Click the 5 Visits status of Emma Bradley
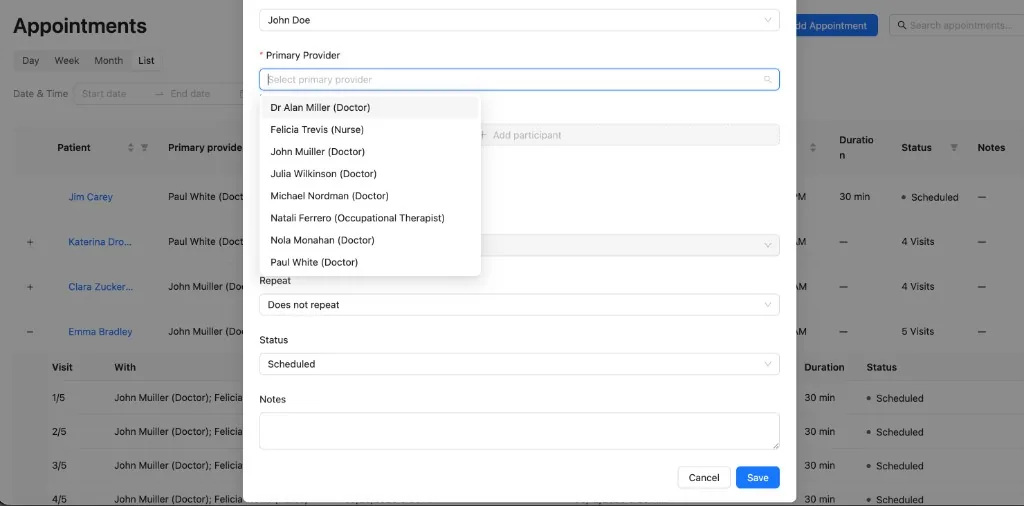The height and width of the screenshot is (506, 1024). pos(918,332)
